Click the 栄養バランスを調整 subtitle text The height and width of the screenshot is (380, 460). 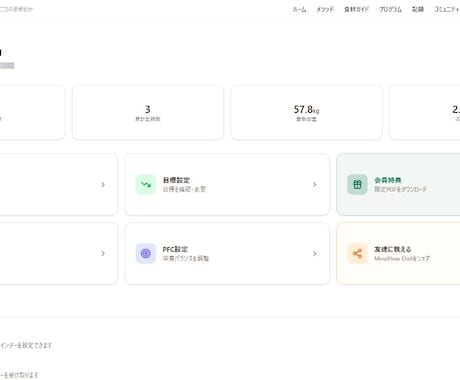point(186,258)
